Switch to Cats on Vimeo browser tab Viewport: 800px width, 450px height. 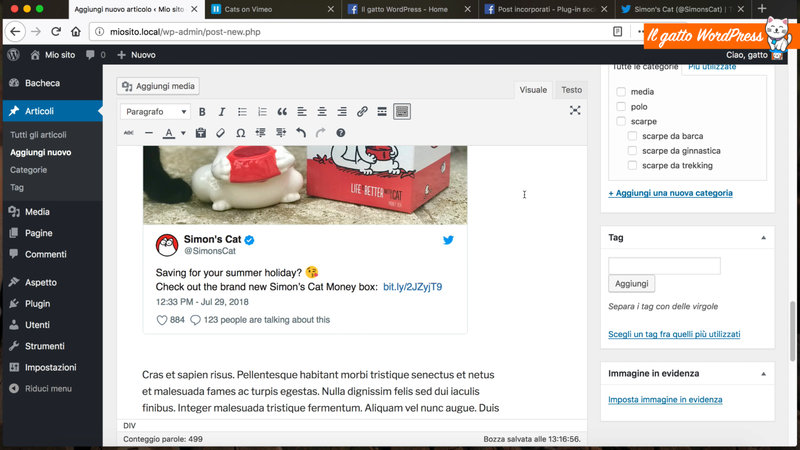273,9
